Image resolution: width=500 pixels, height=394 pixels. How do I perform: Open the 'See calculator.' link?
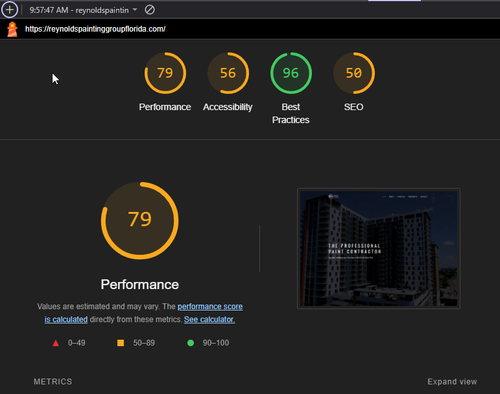tap(209, 319)
